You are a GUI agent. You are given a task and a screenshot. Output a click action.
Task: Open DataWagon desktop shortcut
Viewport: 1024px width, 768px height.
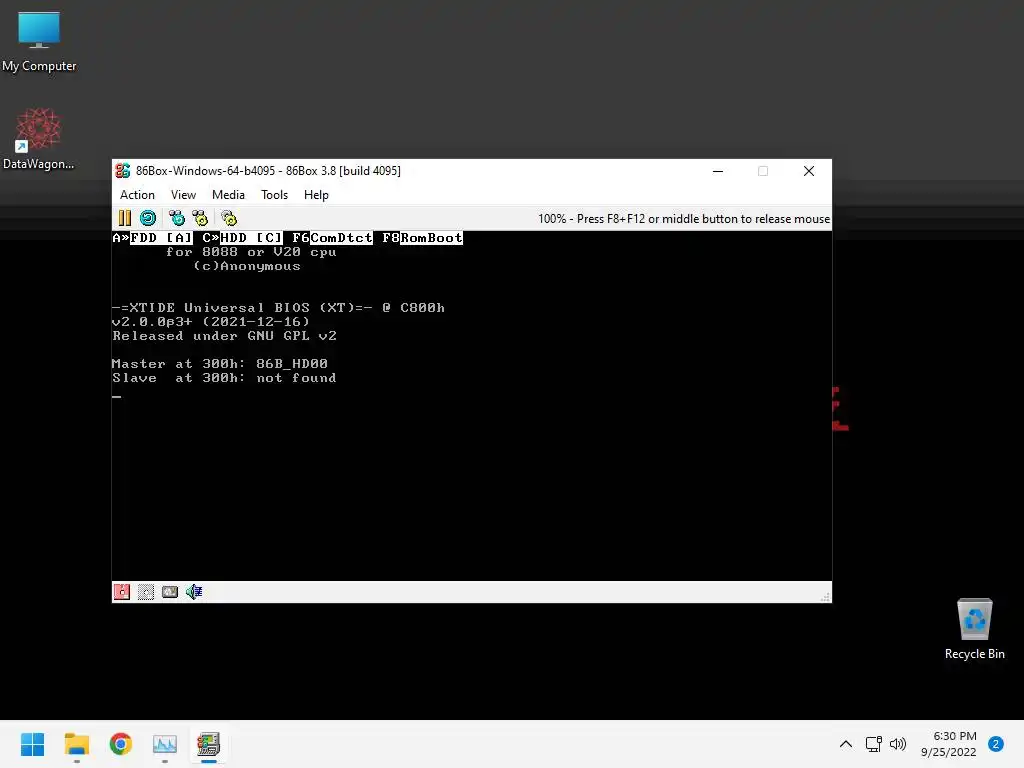coord(39,139)
